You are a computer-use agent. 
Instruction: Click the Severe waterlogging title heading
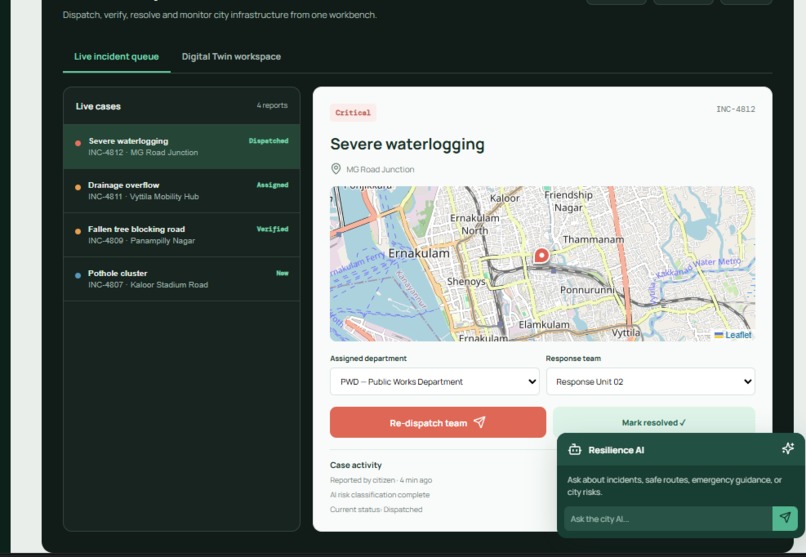click(407, 144)
